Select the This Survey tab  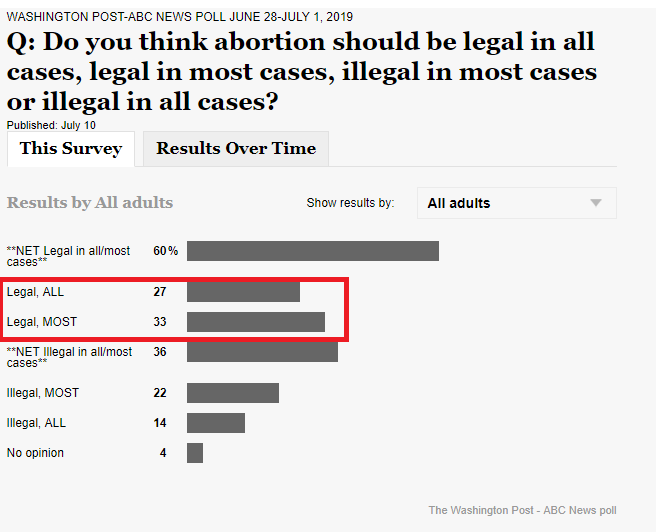point(71,149)
